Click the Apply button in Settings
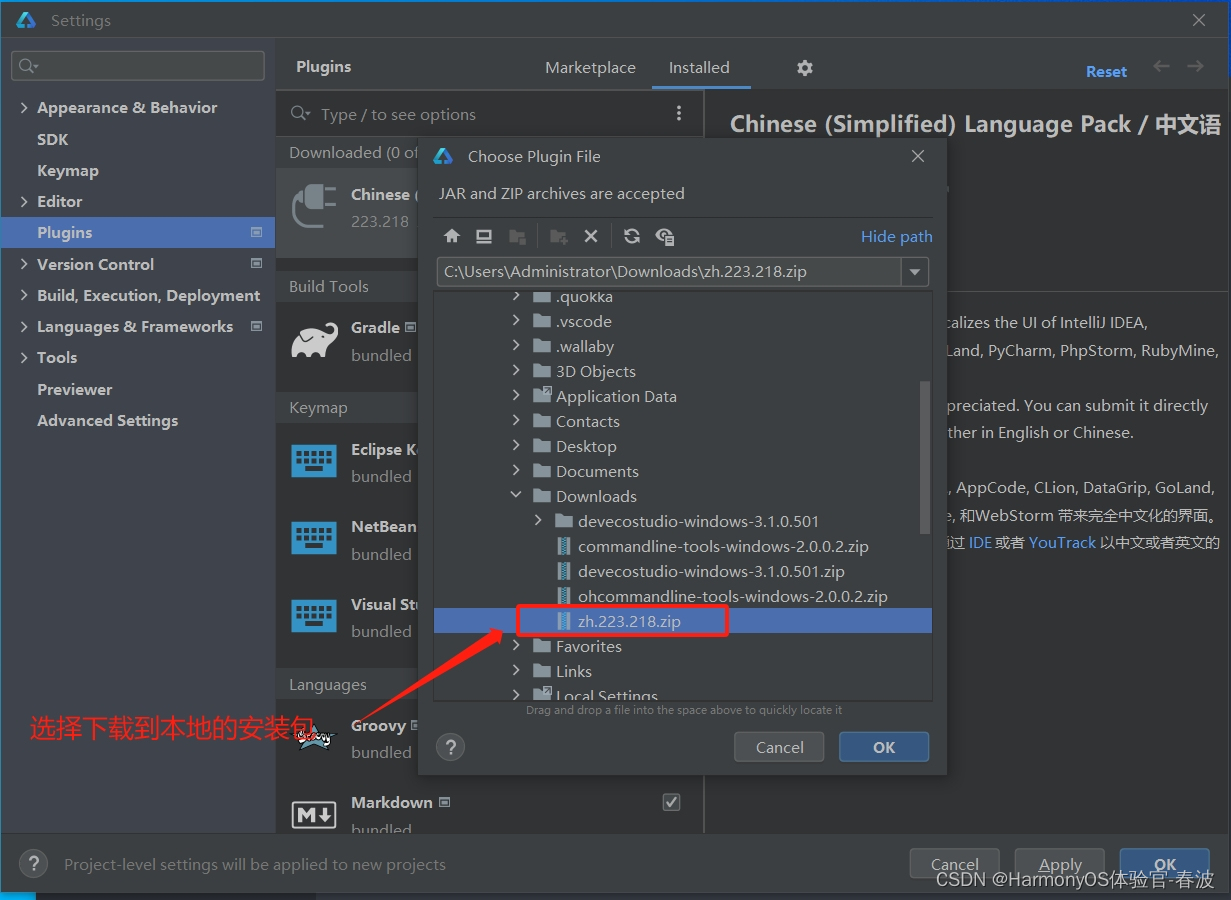The image size is (1231, 900). (x=1060, y=865)
